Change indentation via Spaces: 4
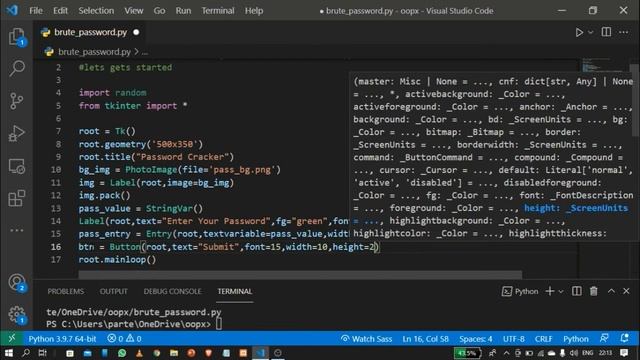The height and width of the screenshot is (360, 640). [476, 339]
